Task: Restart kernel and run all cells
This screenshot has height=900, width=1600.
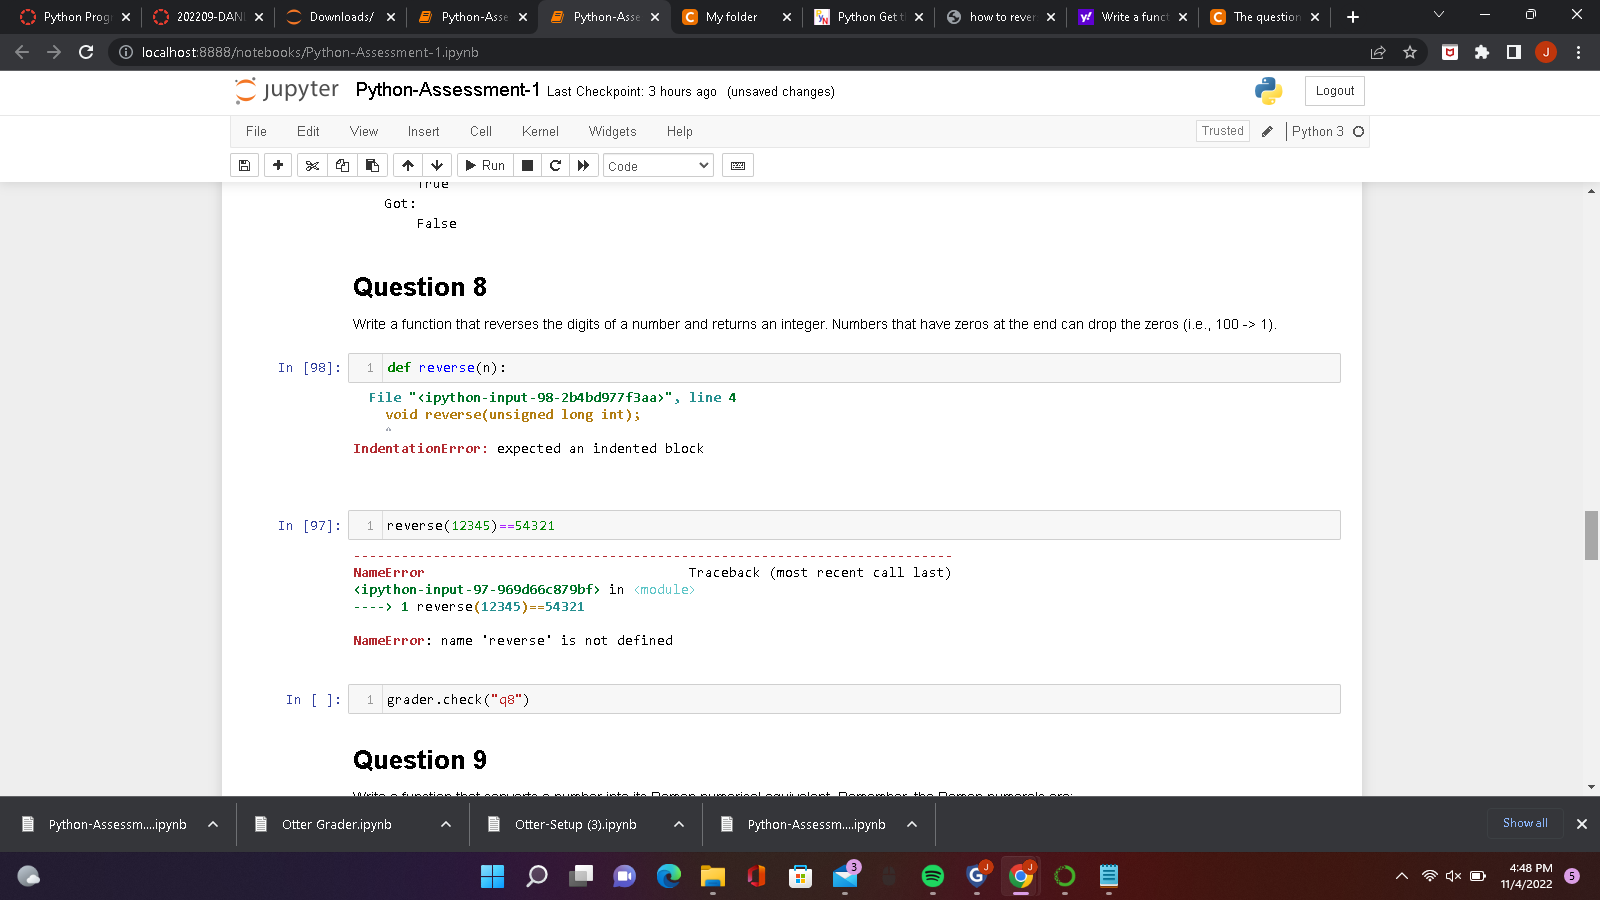Action: point(583,166)
